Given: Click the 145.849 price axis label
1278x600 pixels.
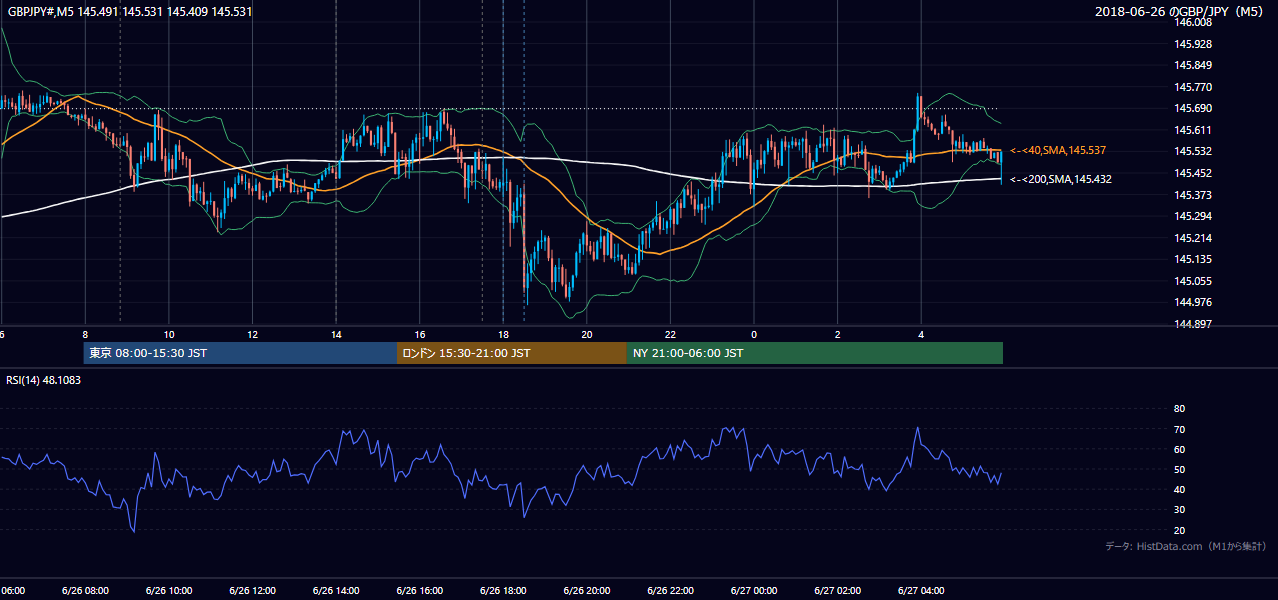Looking at the screenshot, I should pyautogui.click(x=1194, y=66).
